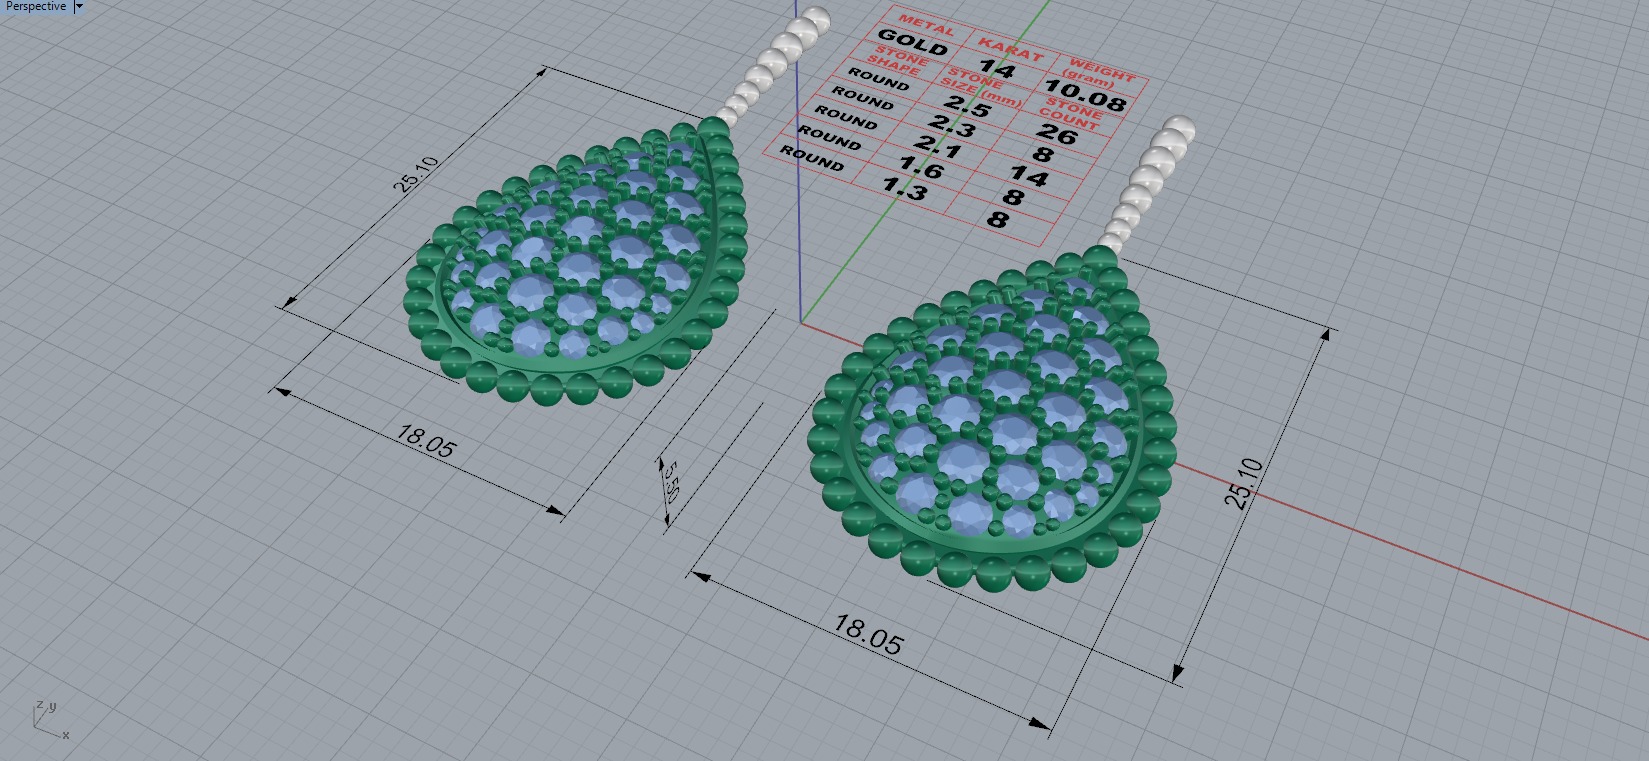Click the 2.1 stone size value
The height and width of the screenshot is (761, 1649).
(938, 147)
